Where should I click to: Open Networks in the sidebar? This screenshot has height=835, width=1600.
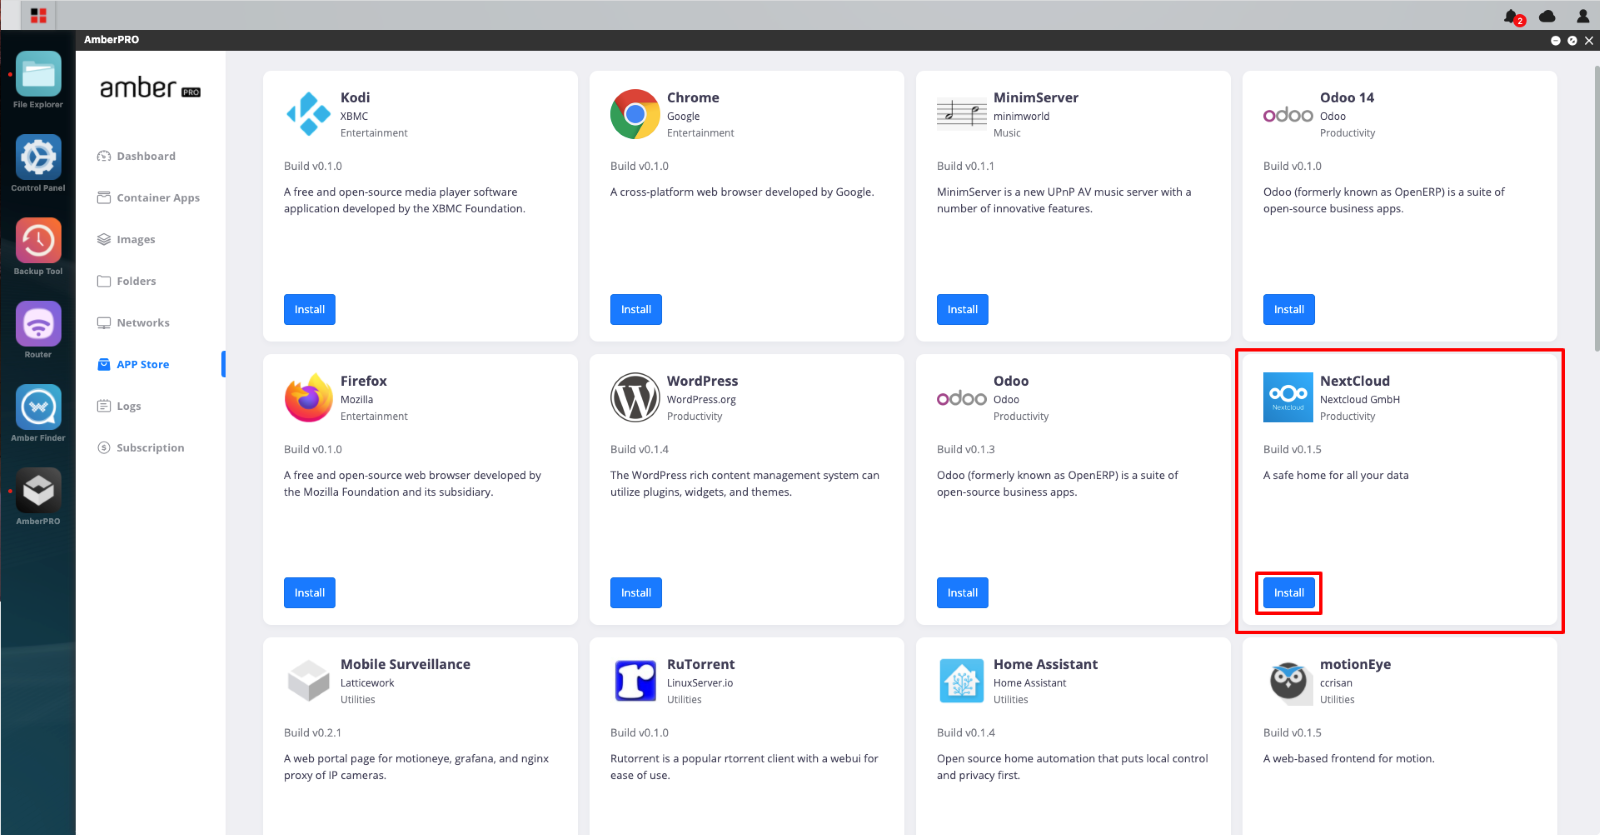click(x=133, y=323)
